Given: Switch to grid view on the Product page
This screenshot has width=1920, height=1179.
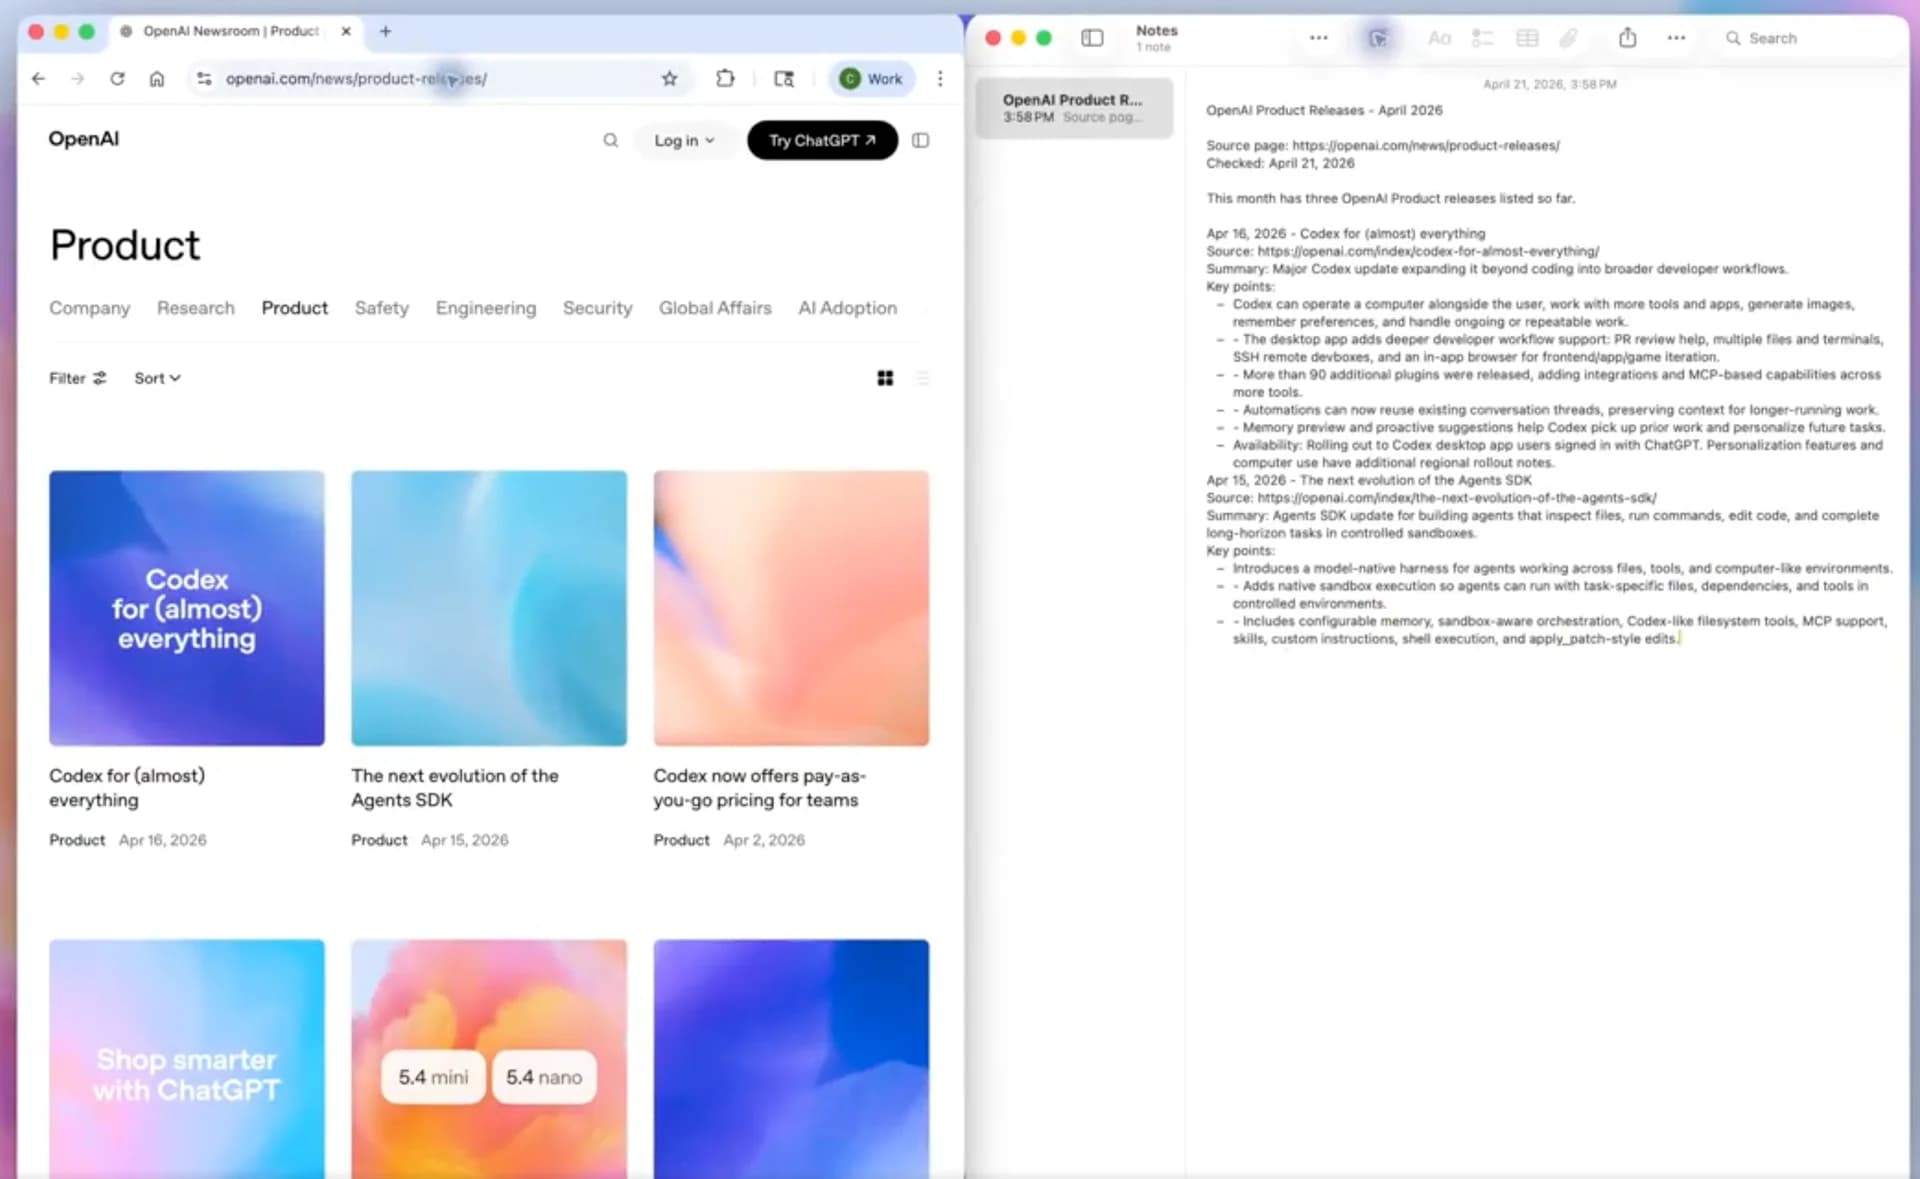Looking at the screenshot, I should click(x=885, y=378).
